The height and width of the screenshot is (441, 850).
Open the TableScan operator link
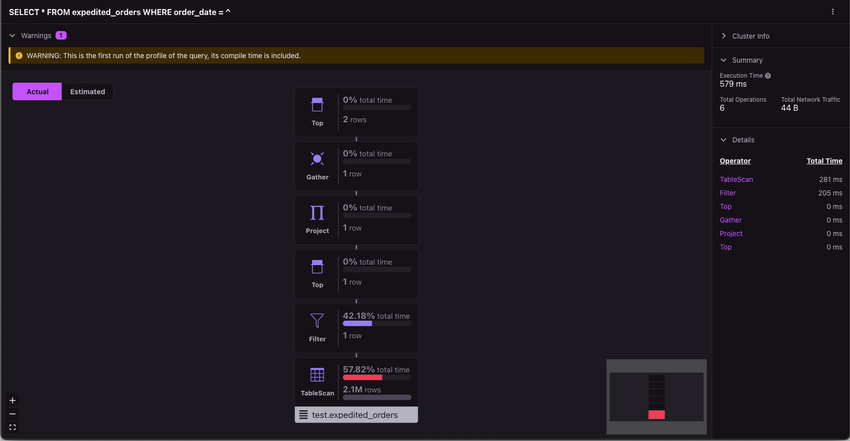click(x=736, y=179)
